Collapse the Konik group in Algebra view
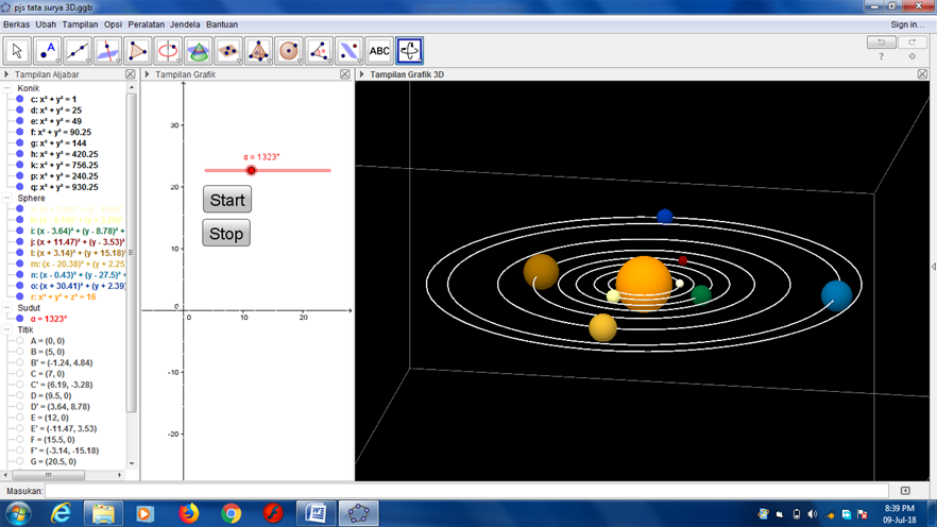This screenshot has height=527, width=937. [x=8, y=88]
